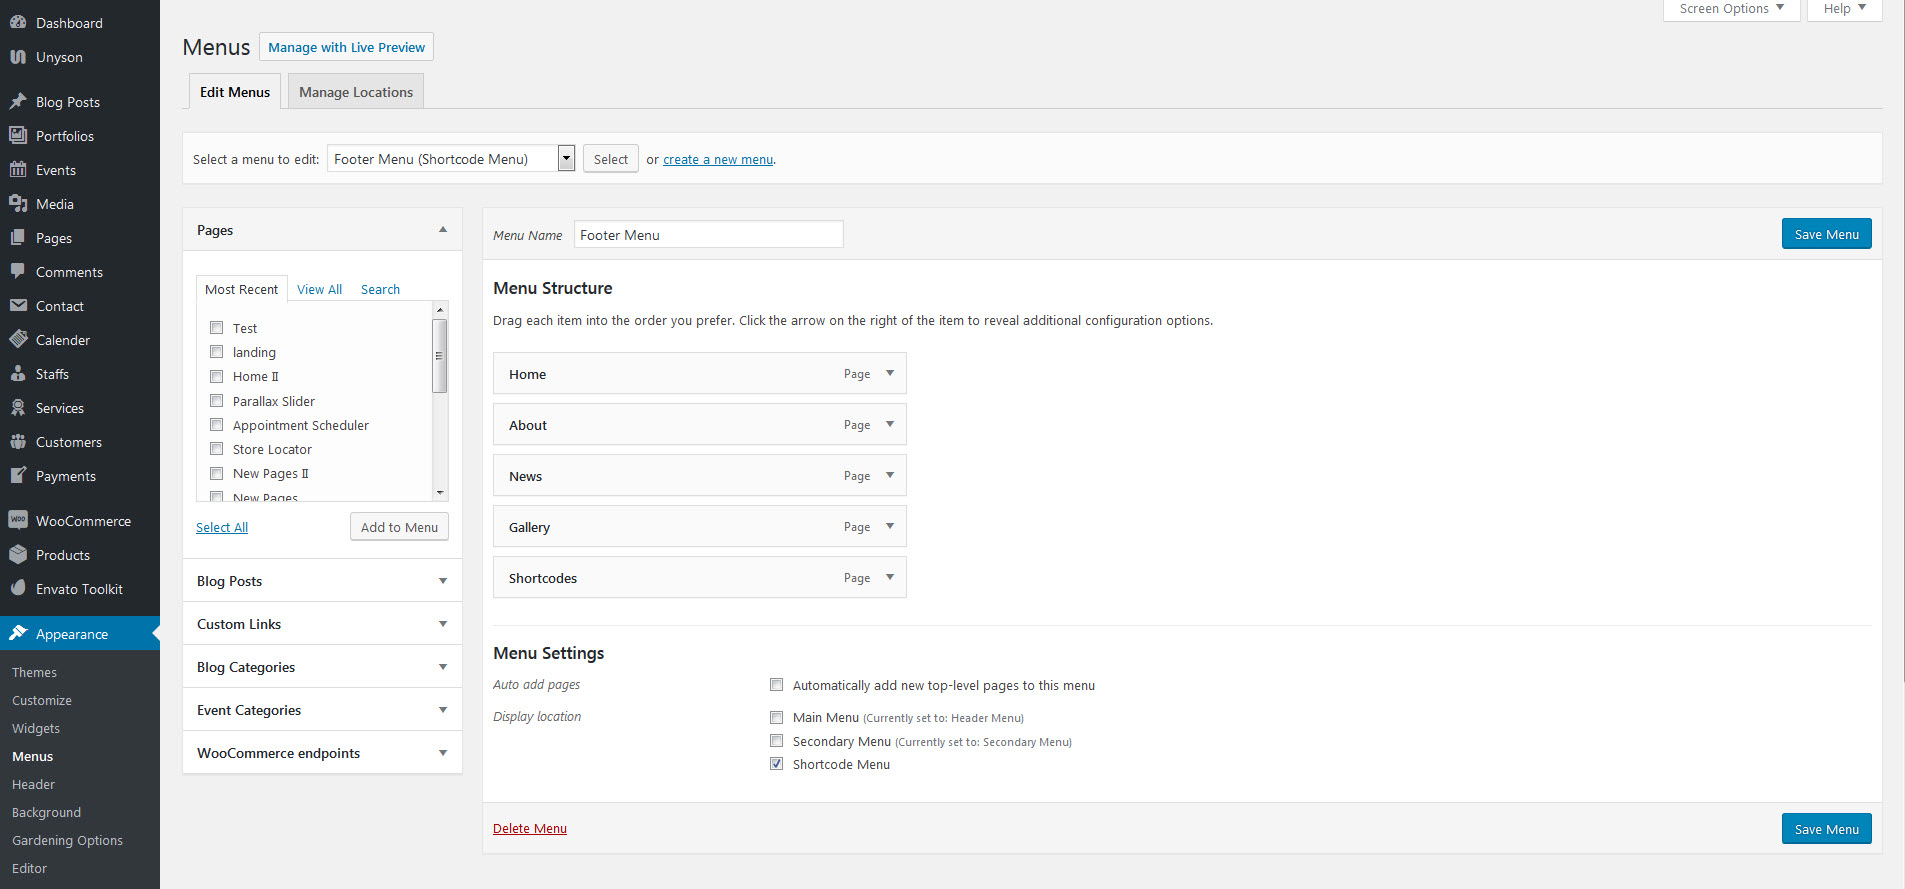
Task: Click the Blog Posts pin icon
Action: point(18,101)
